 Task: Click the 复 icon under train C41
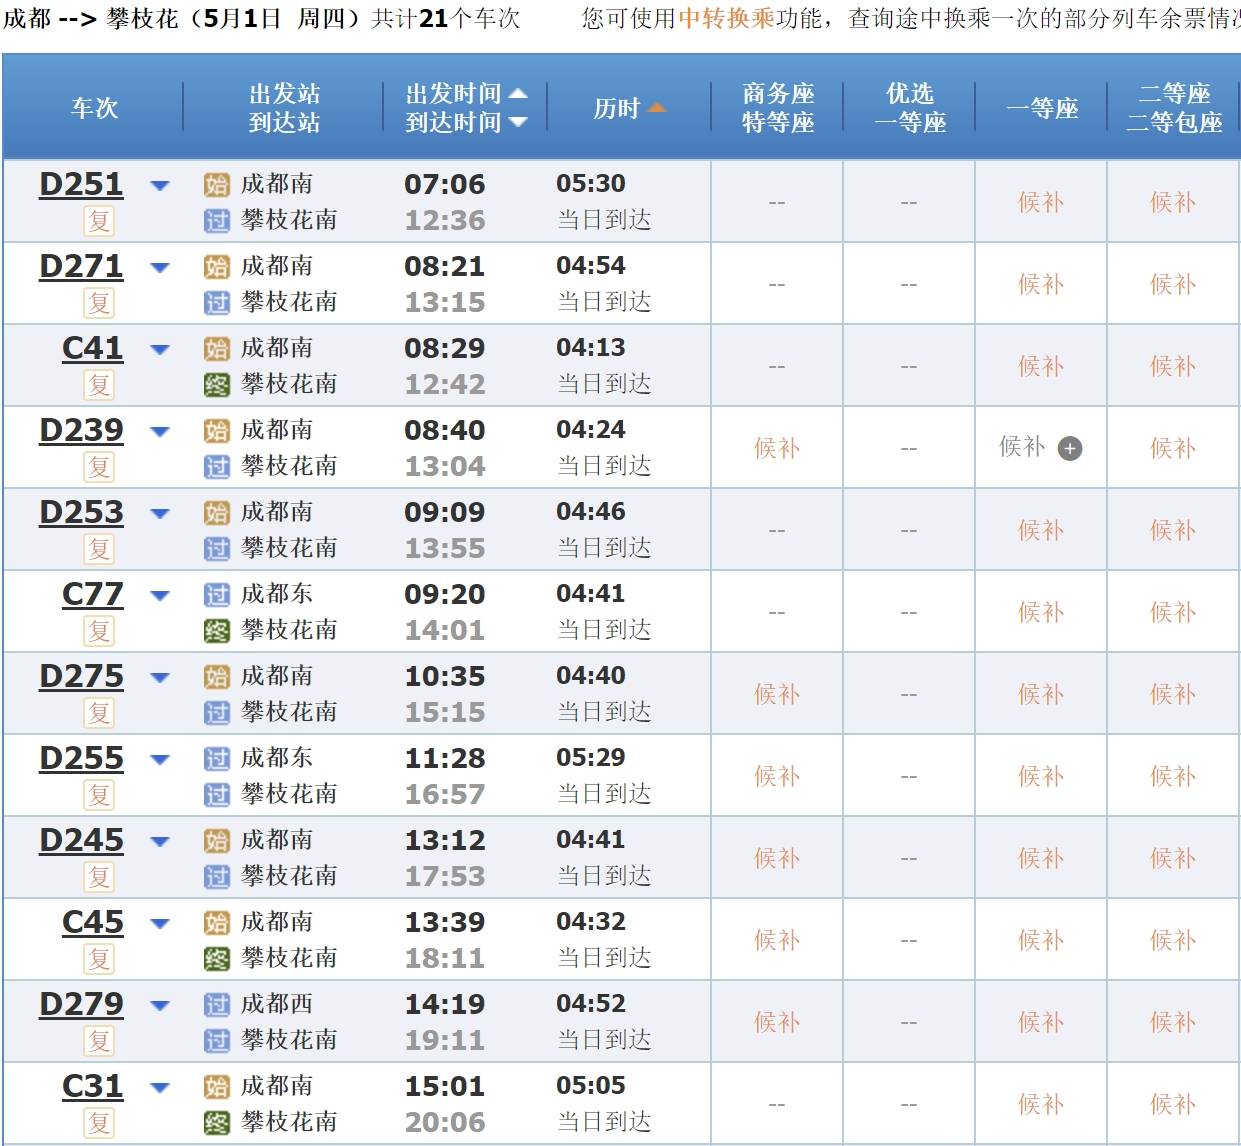coord(99,385)
